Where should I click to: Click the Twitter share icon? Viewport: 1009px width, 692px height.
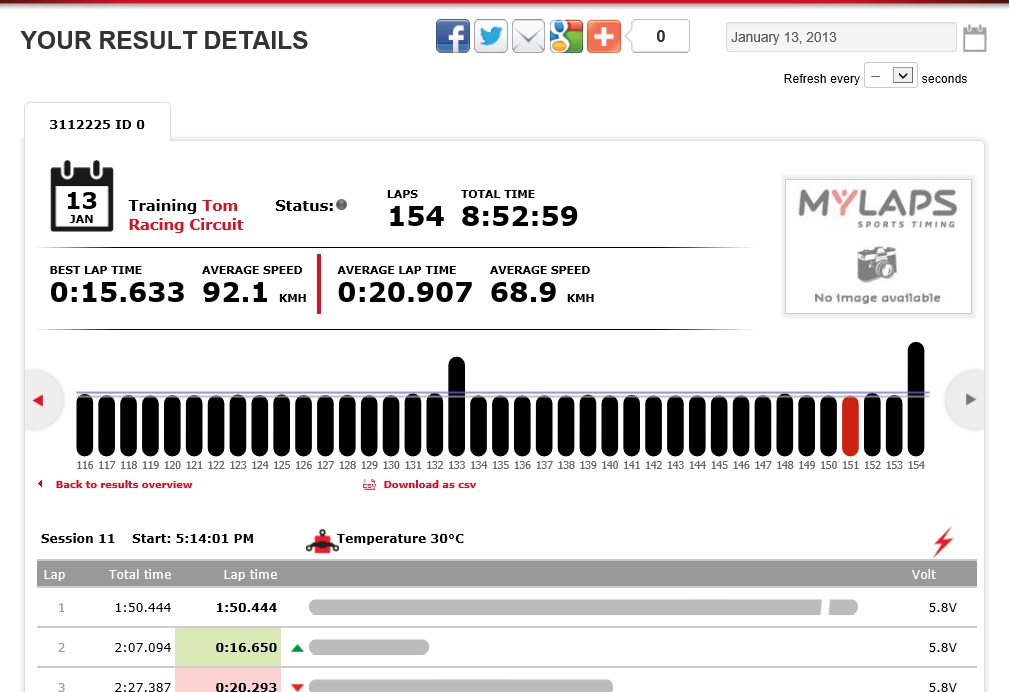(x=490, y=37)
